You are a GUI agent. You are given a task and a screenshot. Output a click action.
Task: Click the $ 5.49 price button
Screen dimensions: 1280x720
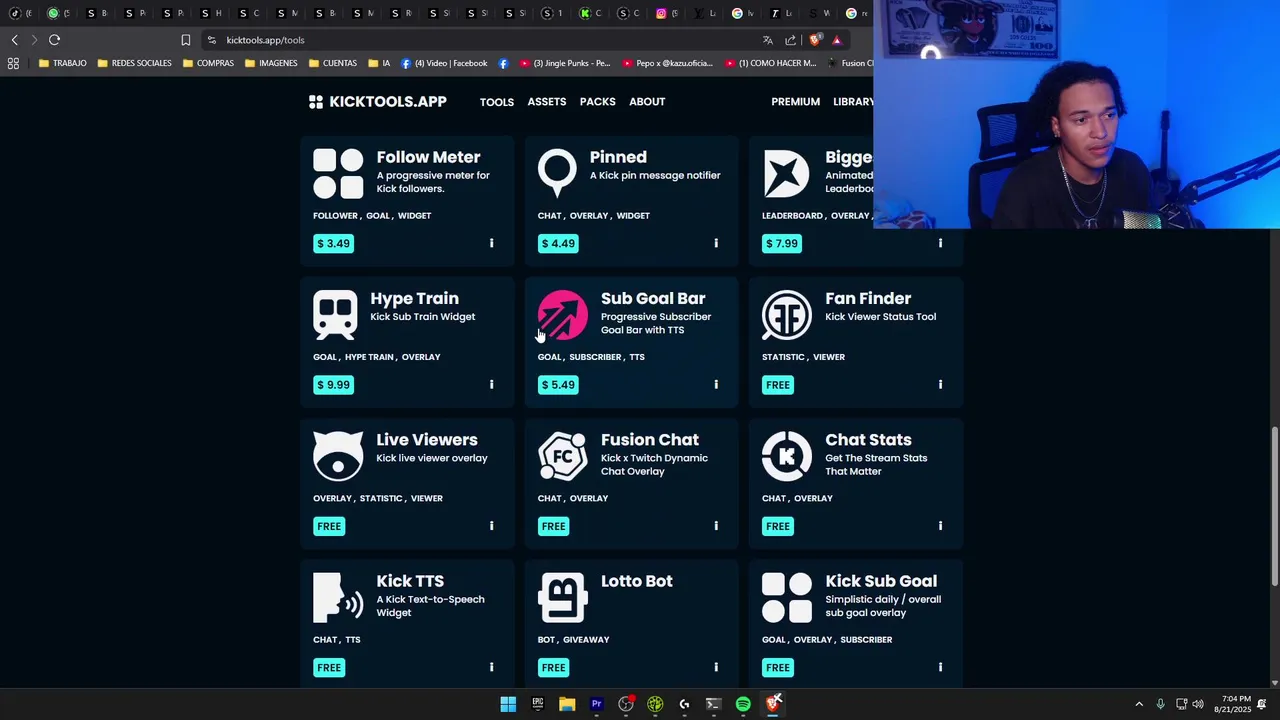(558, 384)
